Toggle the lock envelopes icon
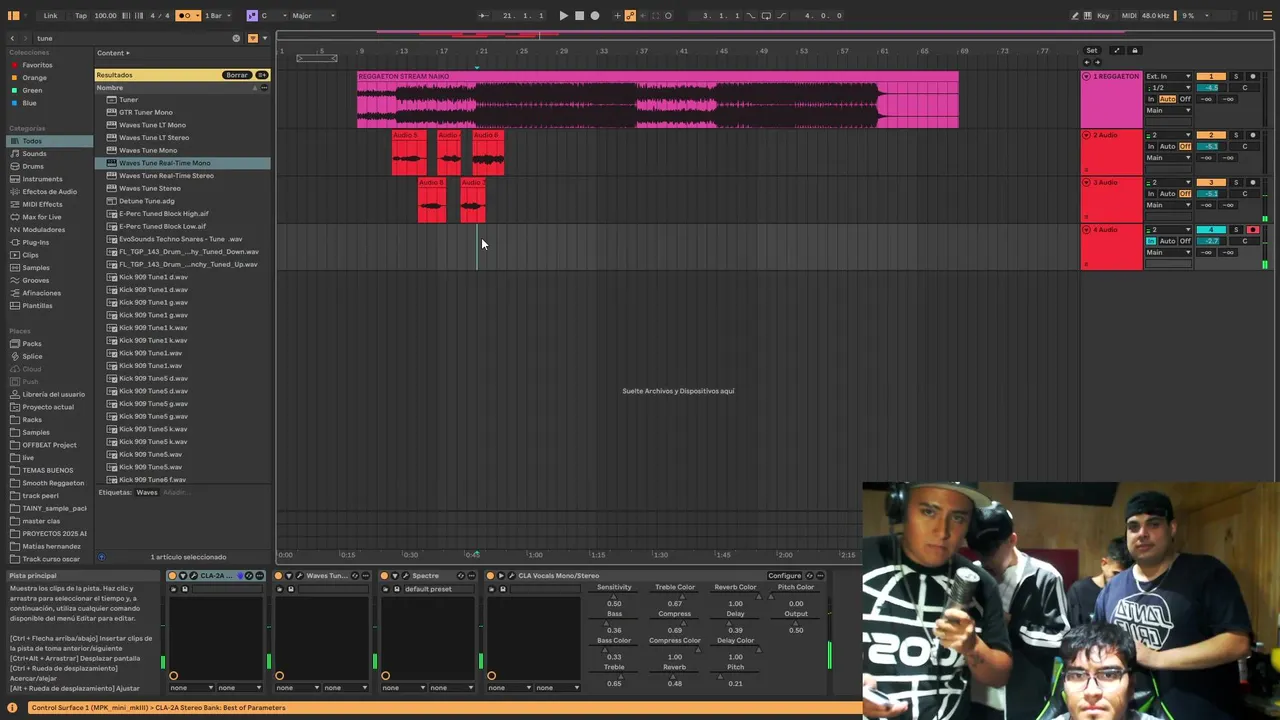The width and height of the screenshot is (1280, 720). [1134, 50]
